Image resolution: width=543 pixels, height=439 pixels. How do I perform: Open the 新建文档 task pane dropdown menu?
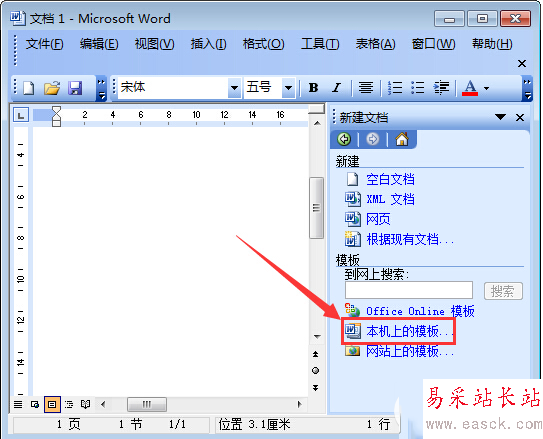pos(500,117)
